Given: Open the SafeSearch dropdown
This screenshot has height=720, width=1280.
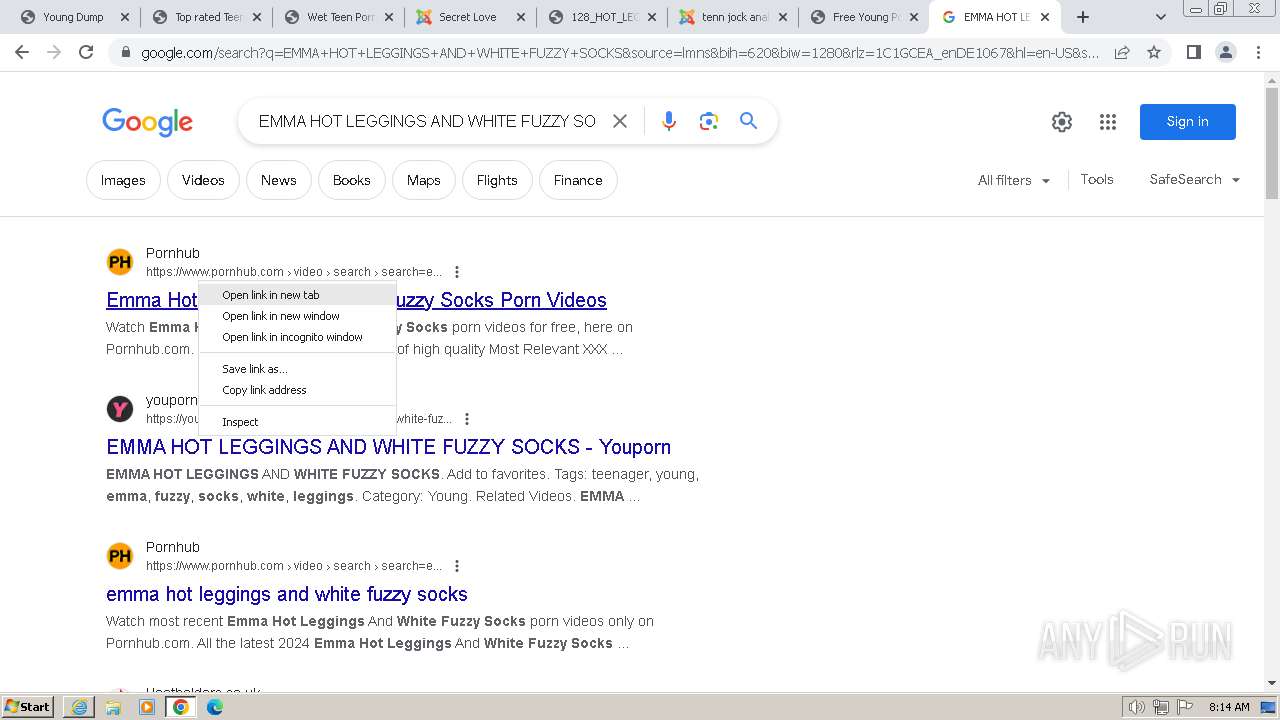Looking at the screenshot, I should click(1195, 180).
